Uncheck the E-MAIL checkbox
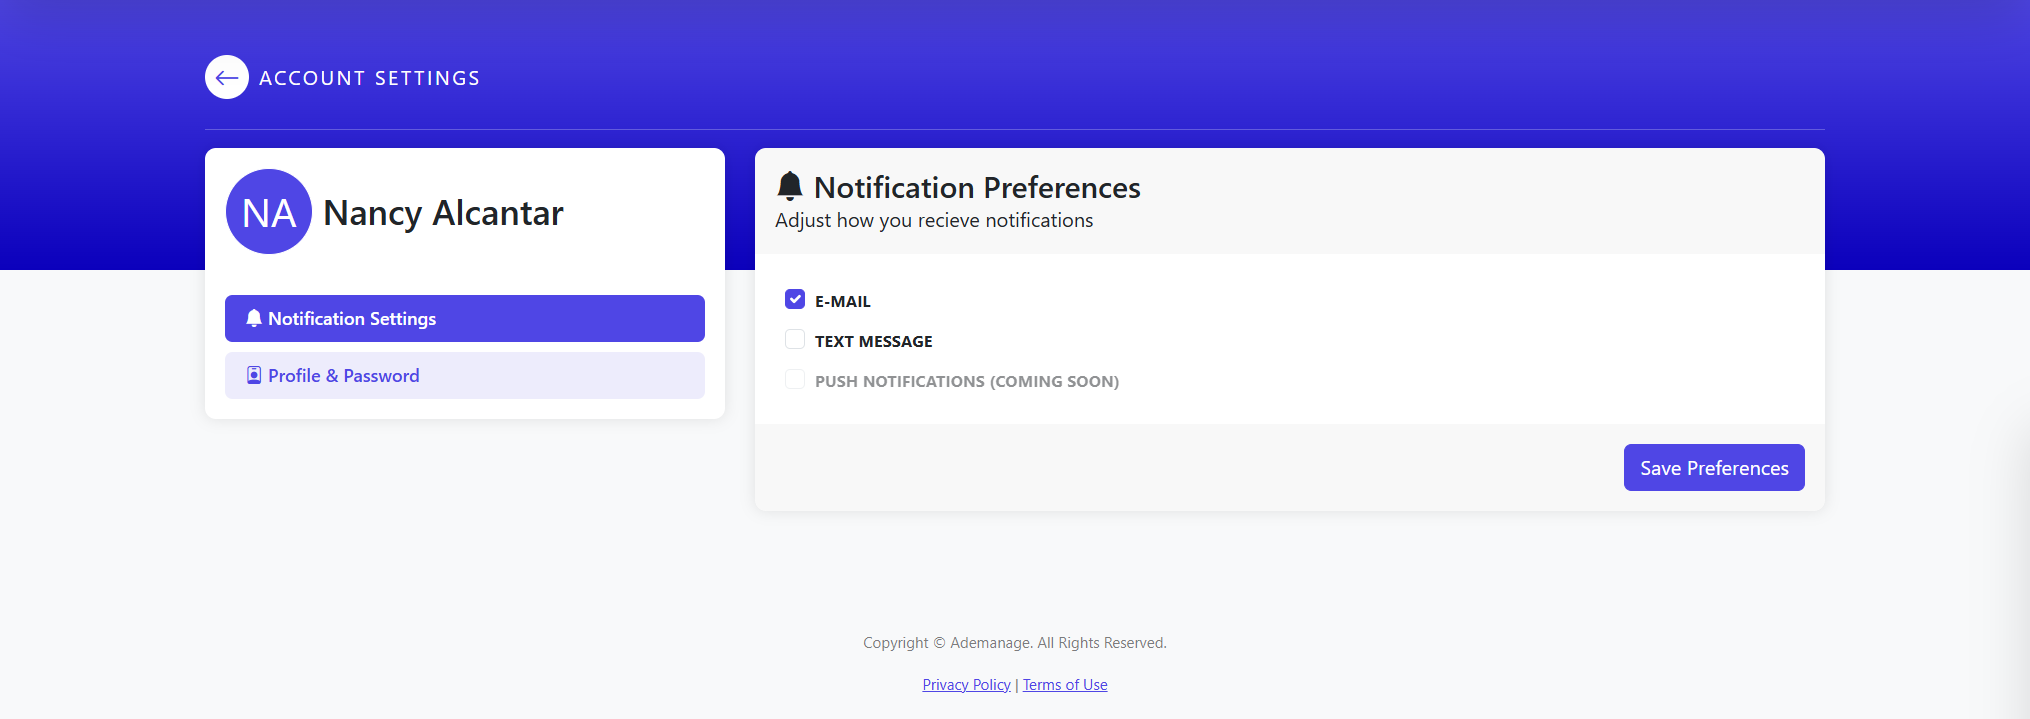The height and width of the screenshot is (719, 2030). click(x=795, y=299)
